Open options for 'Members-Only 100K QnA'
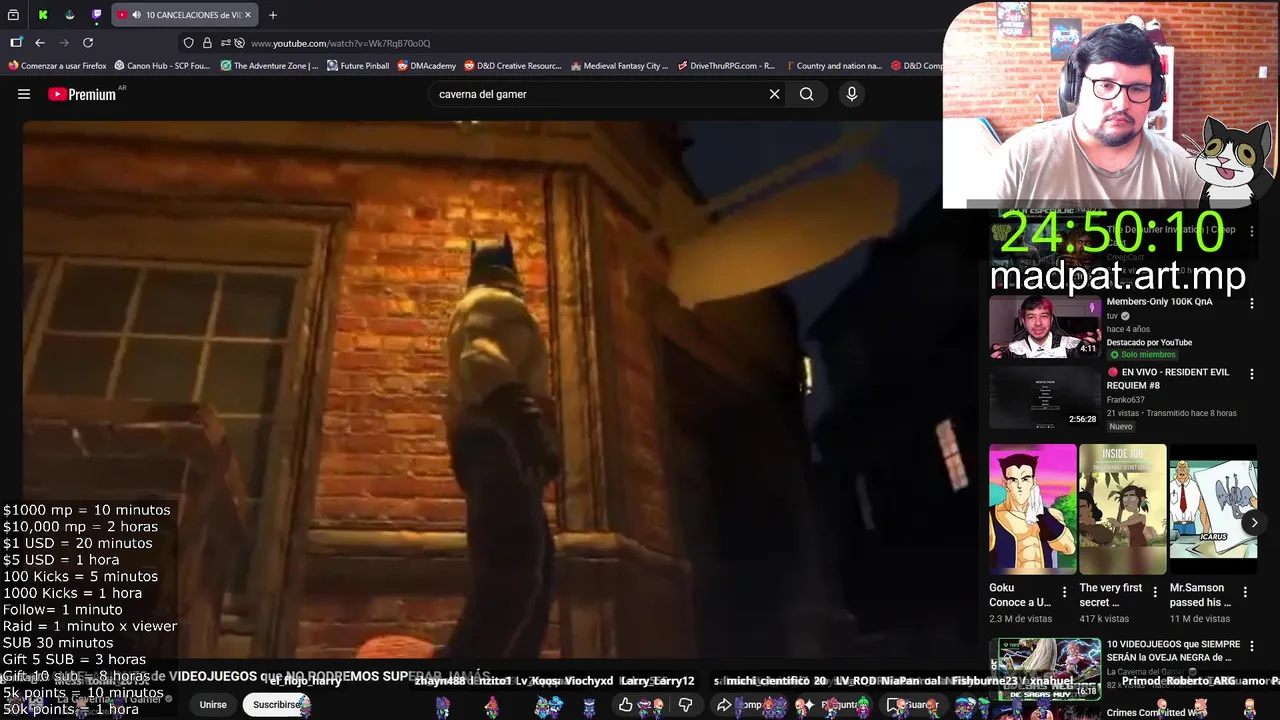1280x720 pixels. [x=1252, y=304]
